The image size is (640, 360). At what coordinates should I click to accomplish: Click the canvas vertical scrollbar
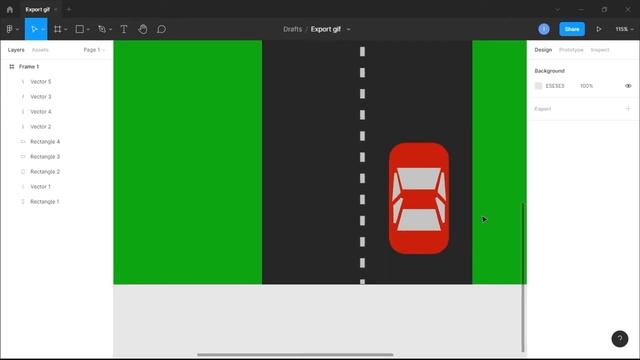[522, 277]
